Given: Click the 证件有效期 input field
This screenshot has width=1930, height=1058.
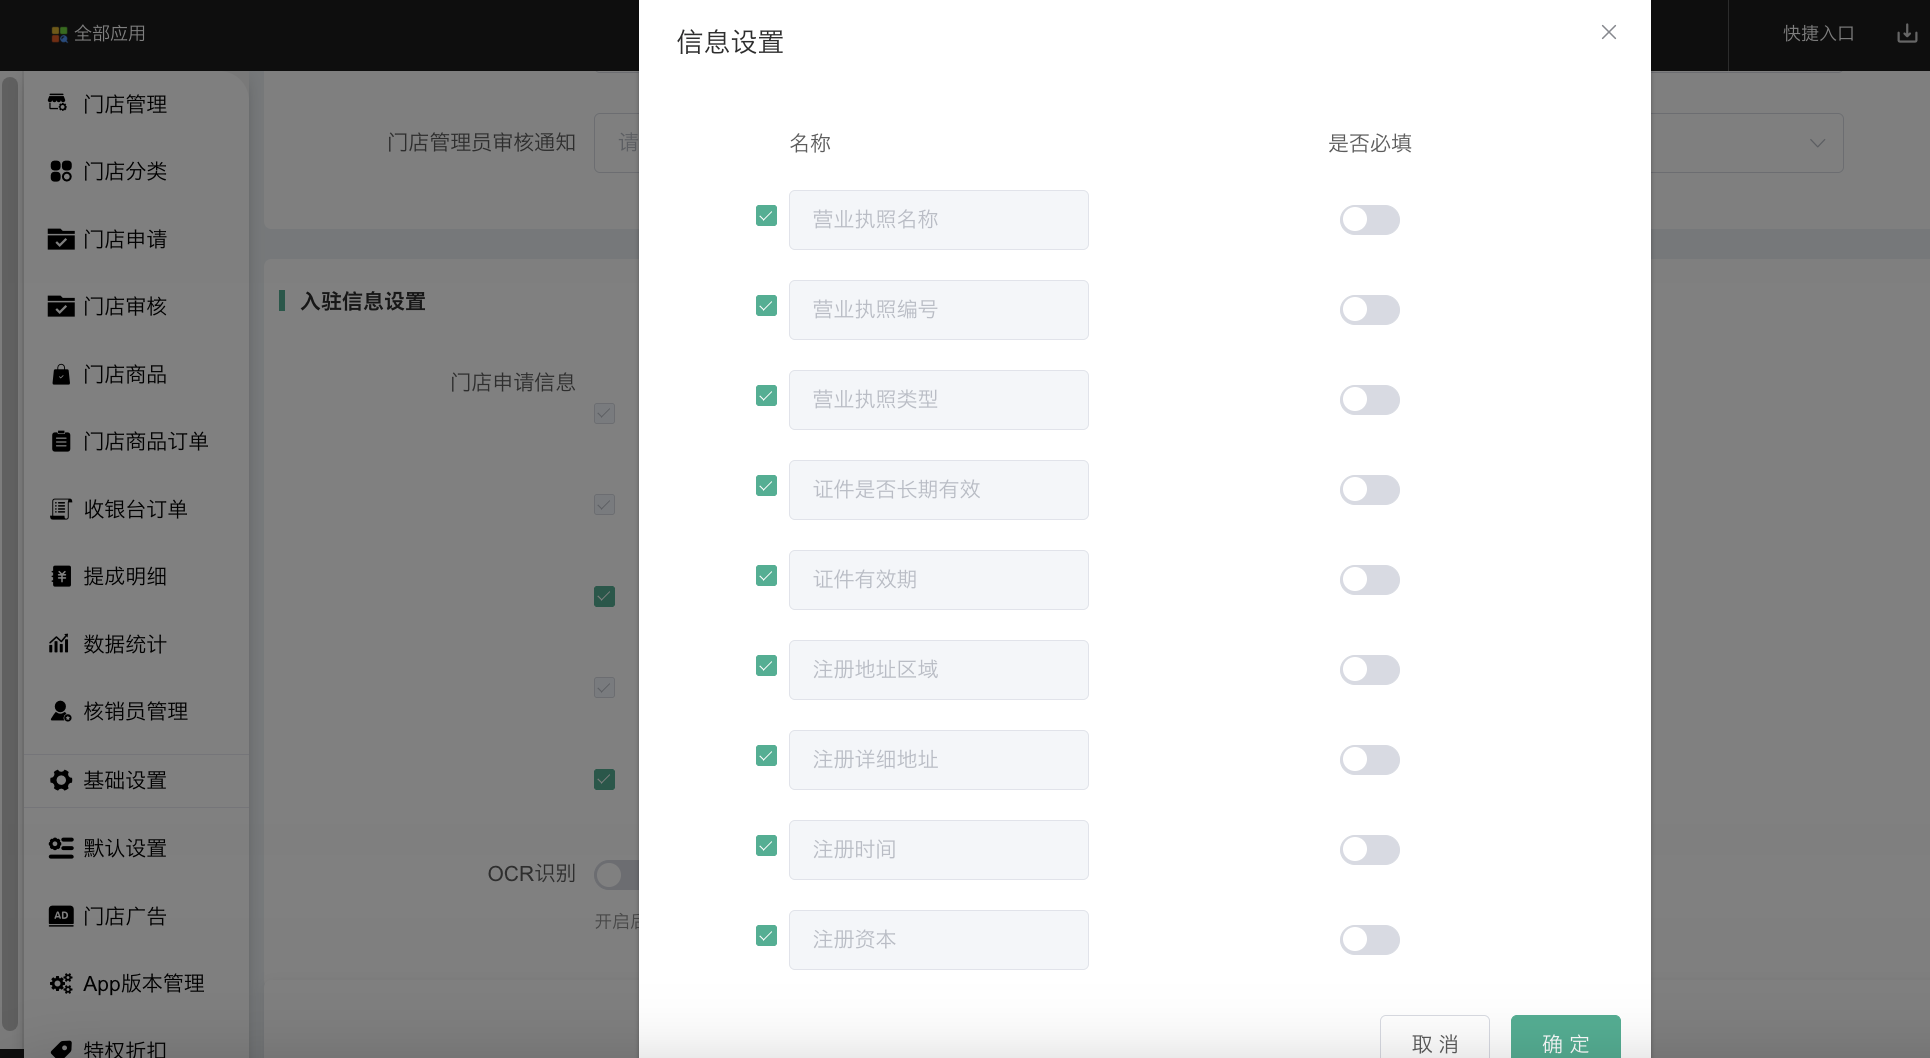Looking at the screenshot, I should click(938, 580).
